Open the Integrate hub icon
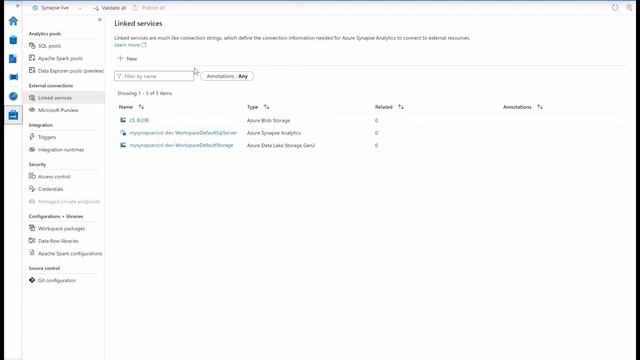The width and height of the screenshot is (640, 360). tap(13, 77)
